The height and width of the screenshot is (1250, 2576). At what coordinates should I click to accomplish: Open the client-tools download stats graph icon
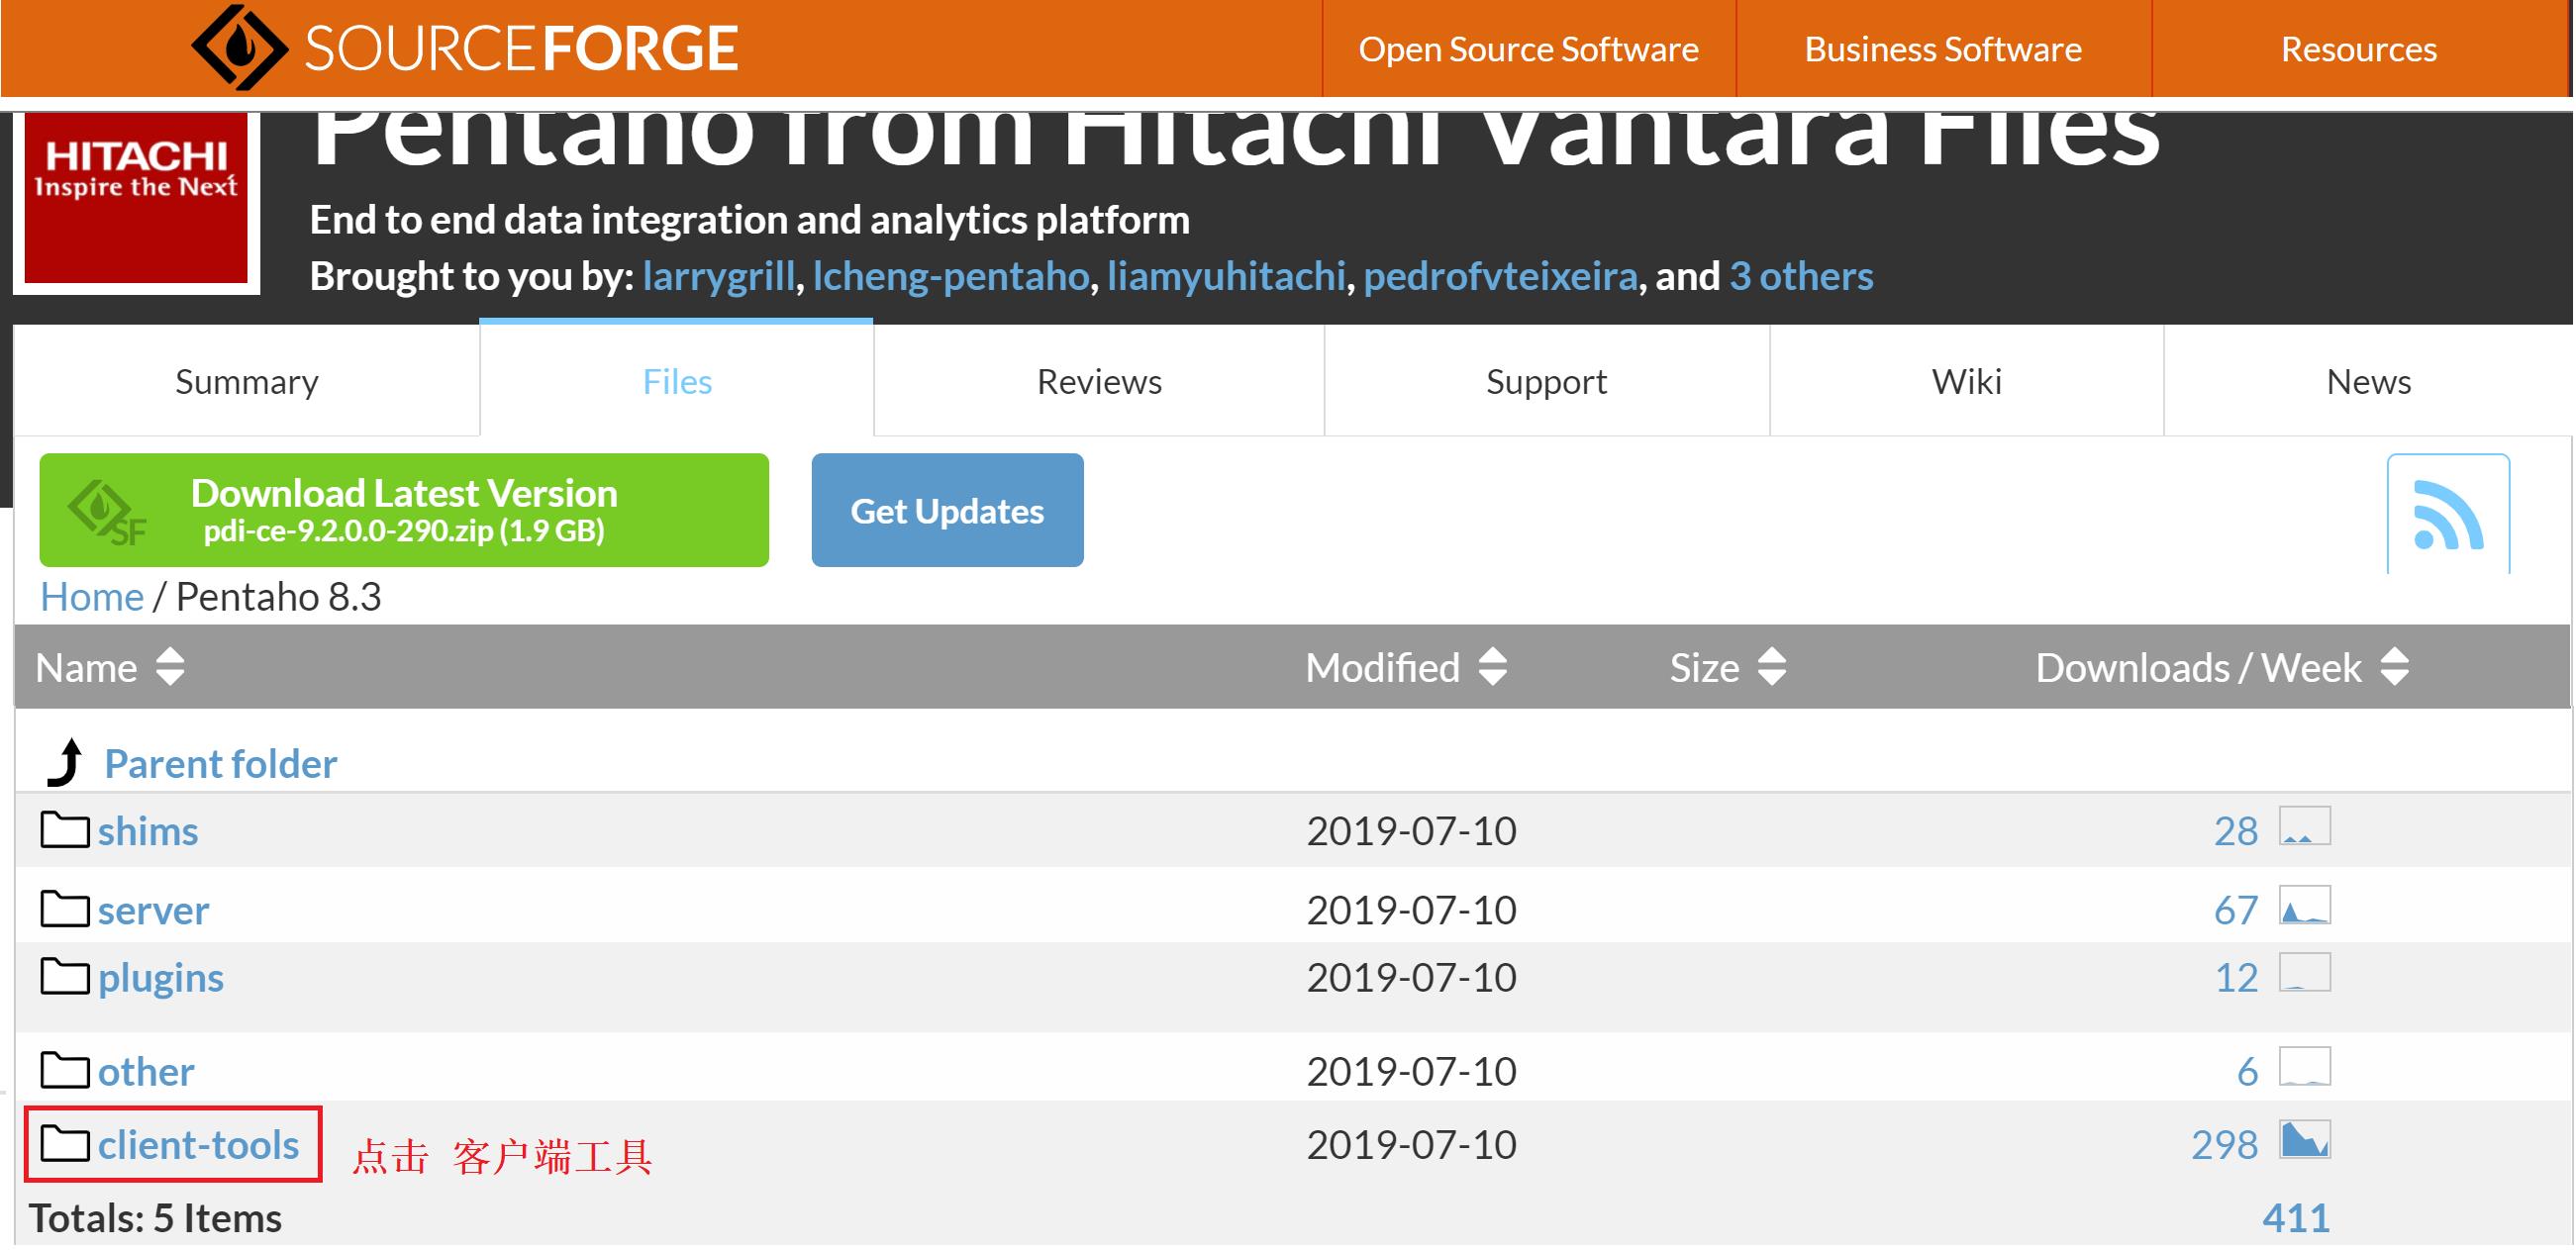2304,1140
